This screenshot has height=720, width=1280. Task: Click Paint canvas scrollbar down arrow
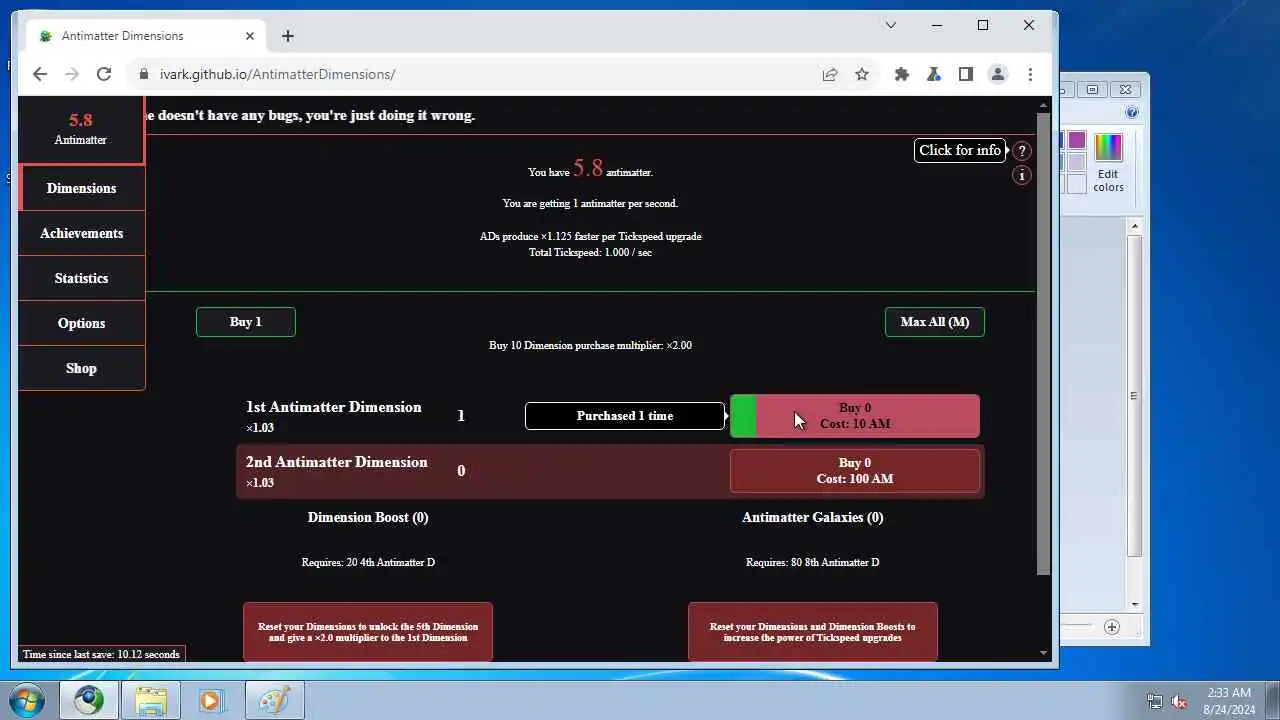(x=1135, y=604)
